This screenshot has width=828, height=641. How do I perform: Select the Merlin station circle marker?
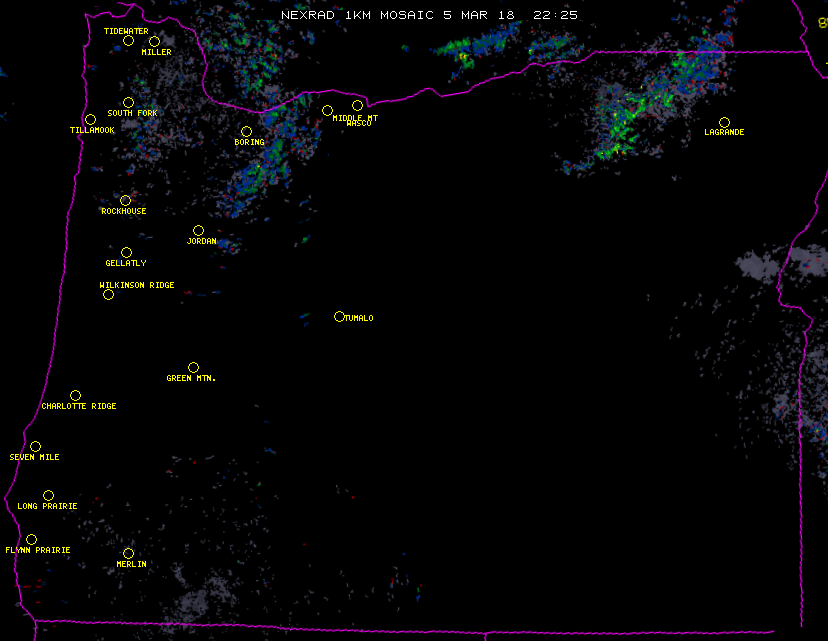pyautogui.click(x=128, y=553)
